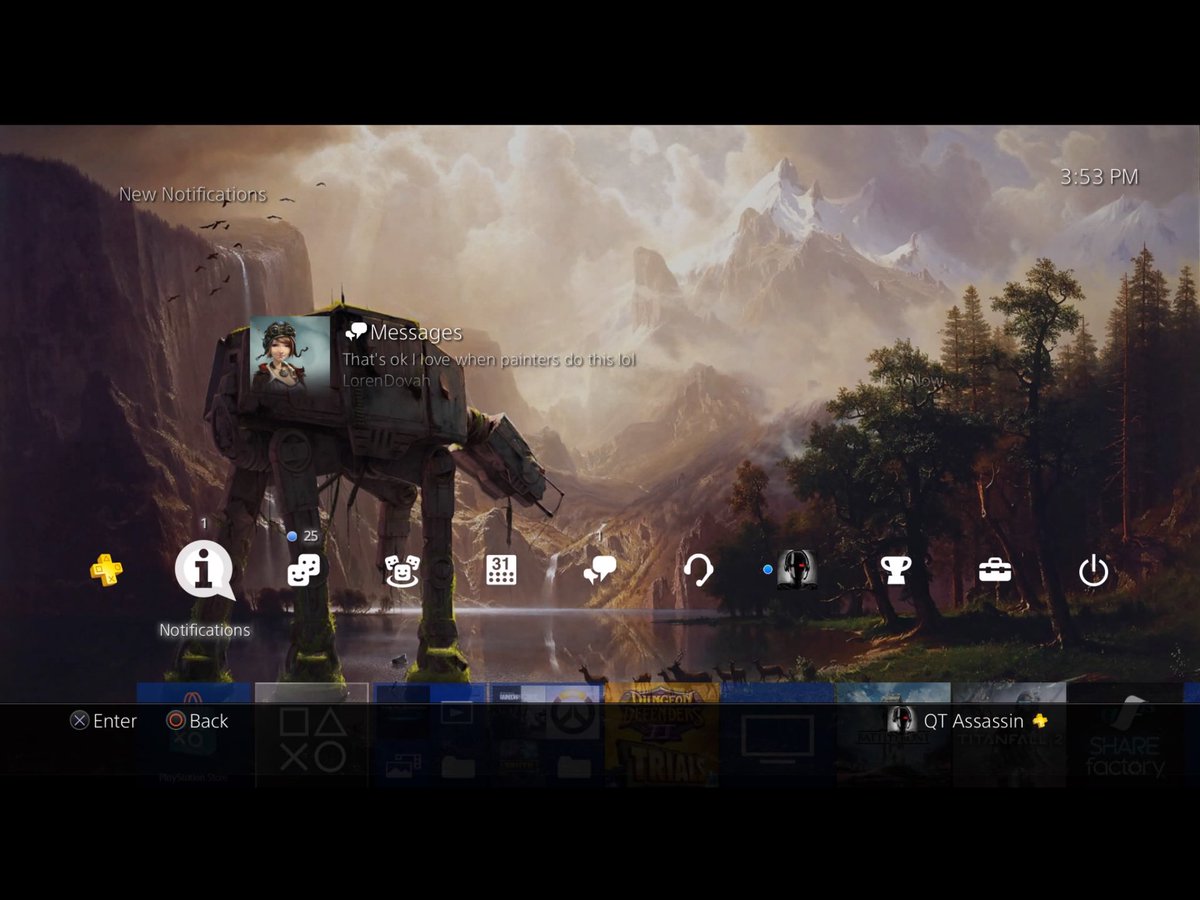Open the Trophies icon
This screenshot has width=1200, height=900.
point(895,570)
